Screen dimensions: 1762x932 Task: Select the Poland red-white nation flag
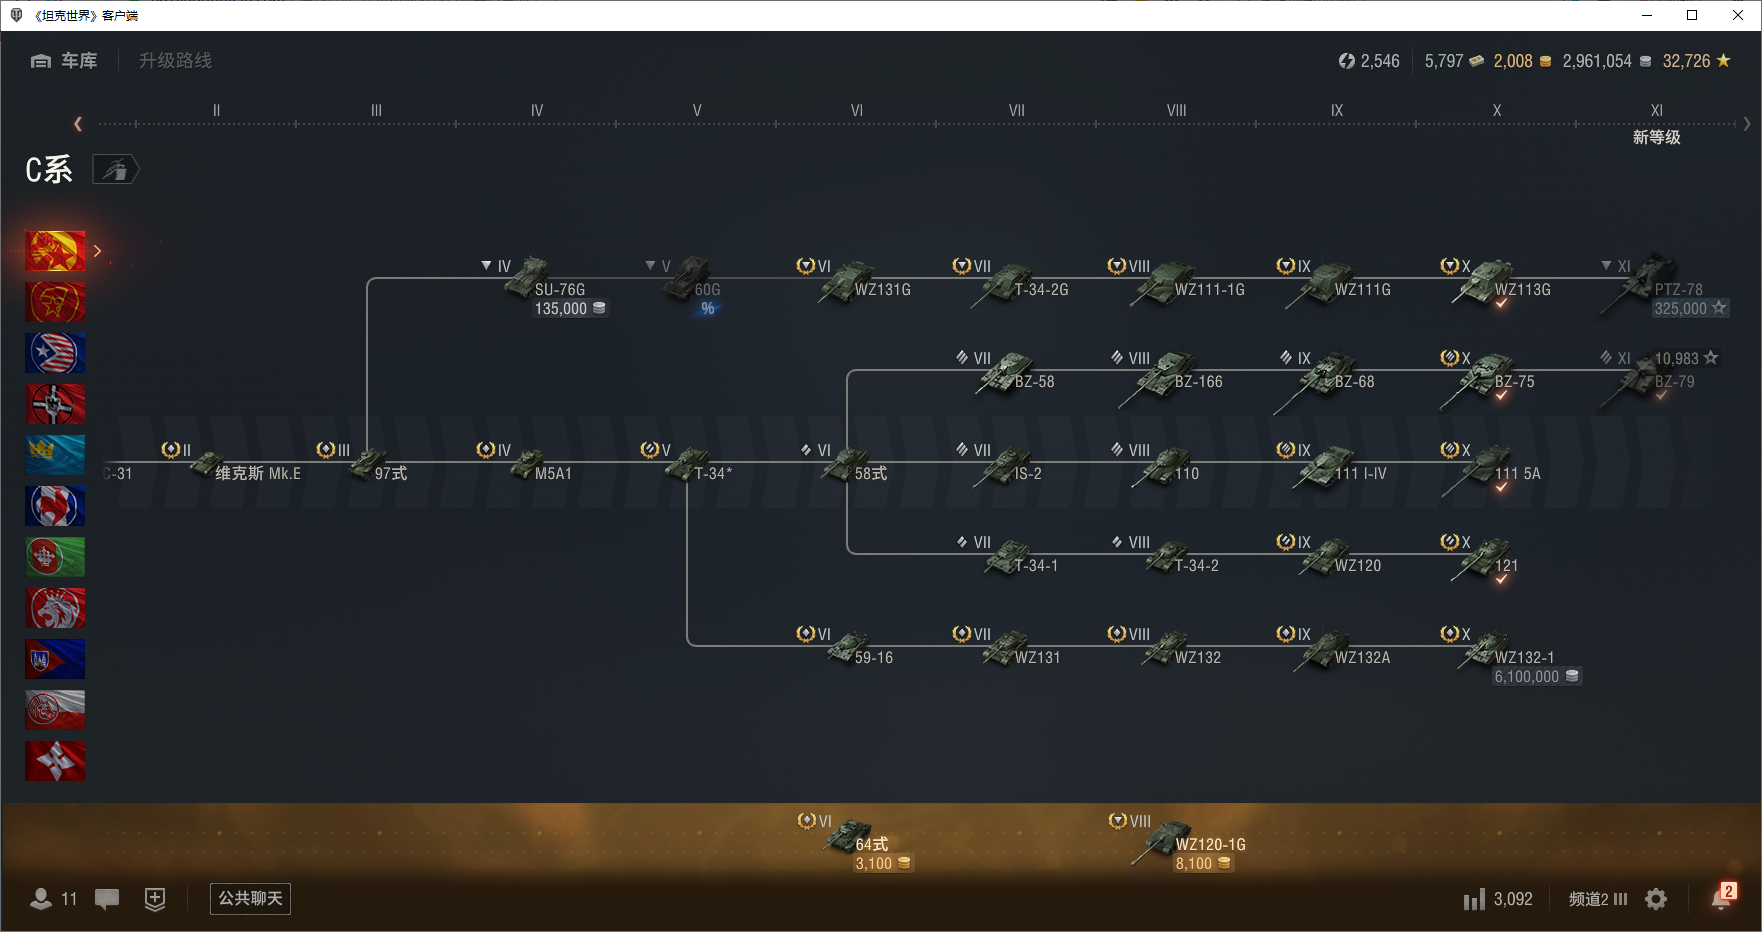click(x=55, y=710)
